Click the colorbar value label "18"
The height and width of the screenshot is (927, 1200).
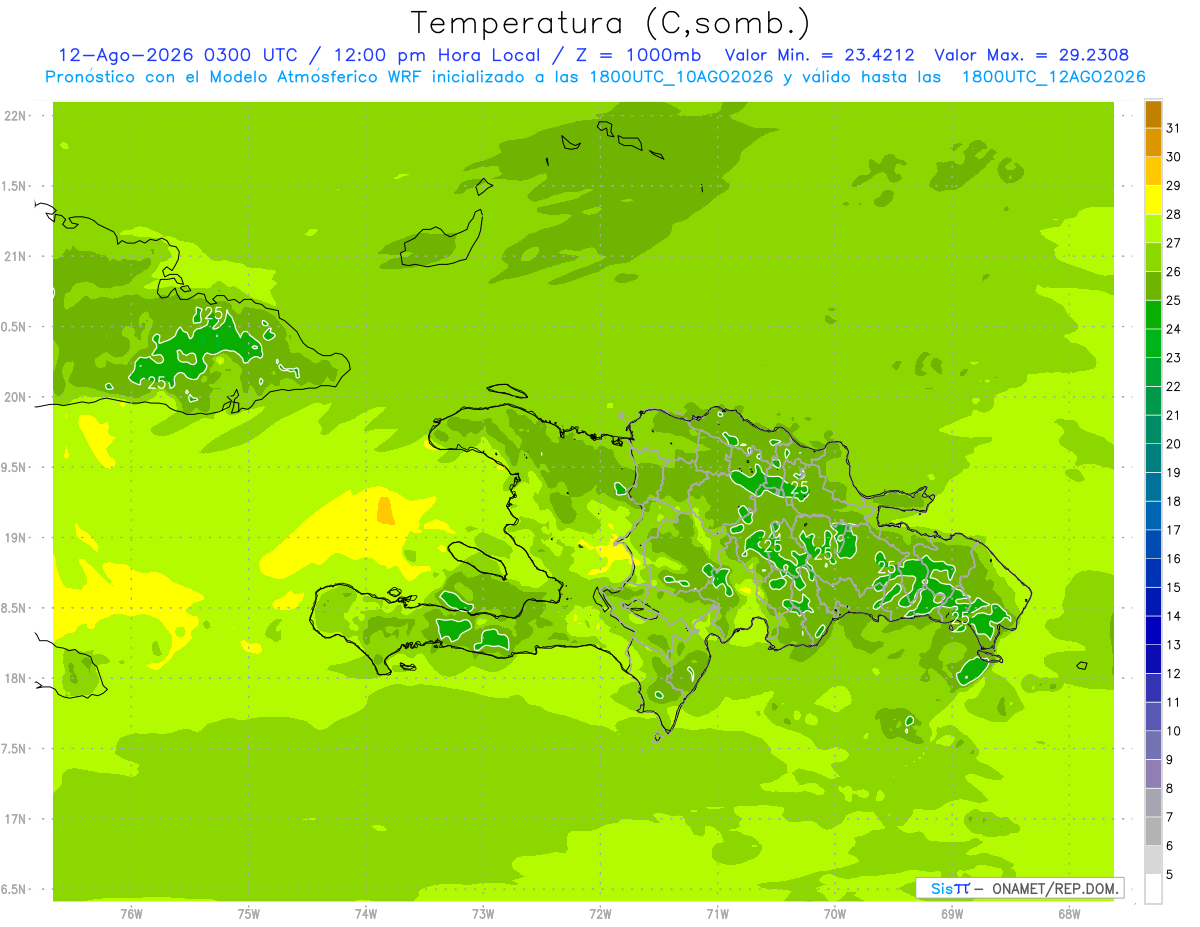pyautogui.click(x=1174, y=501)
